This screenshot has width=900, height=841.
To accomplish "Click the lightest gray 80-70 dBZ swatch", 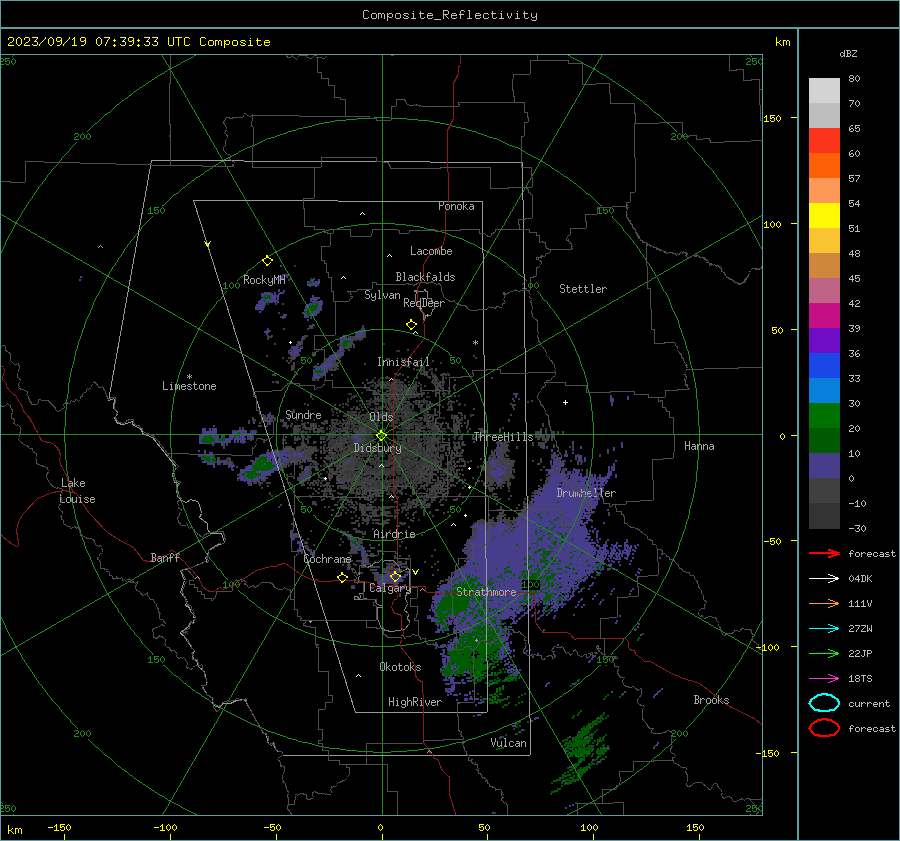I will [824, 91].
